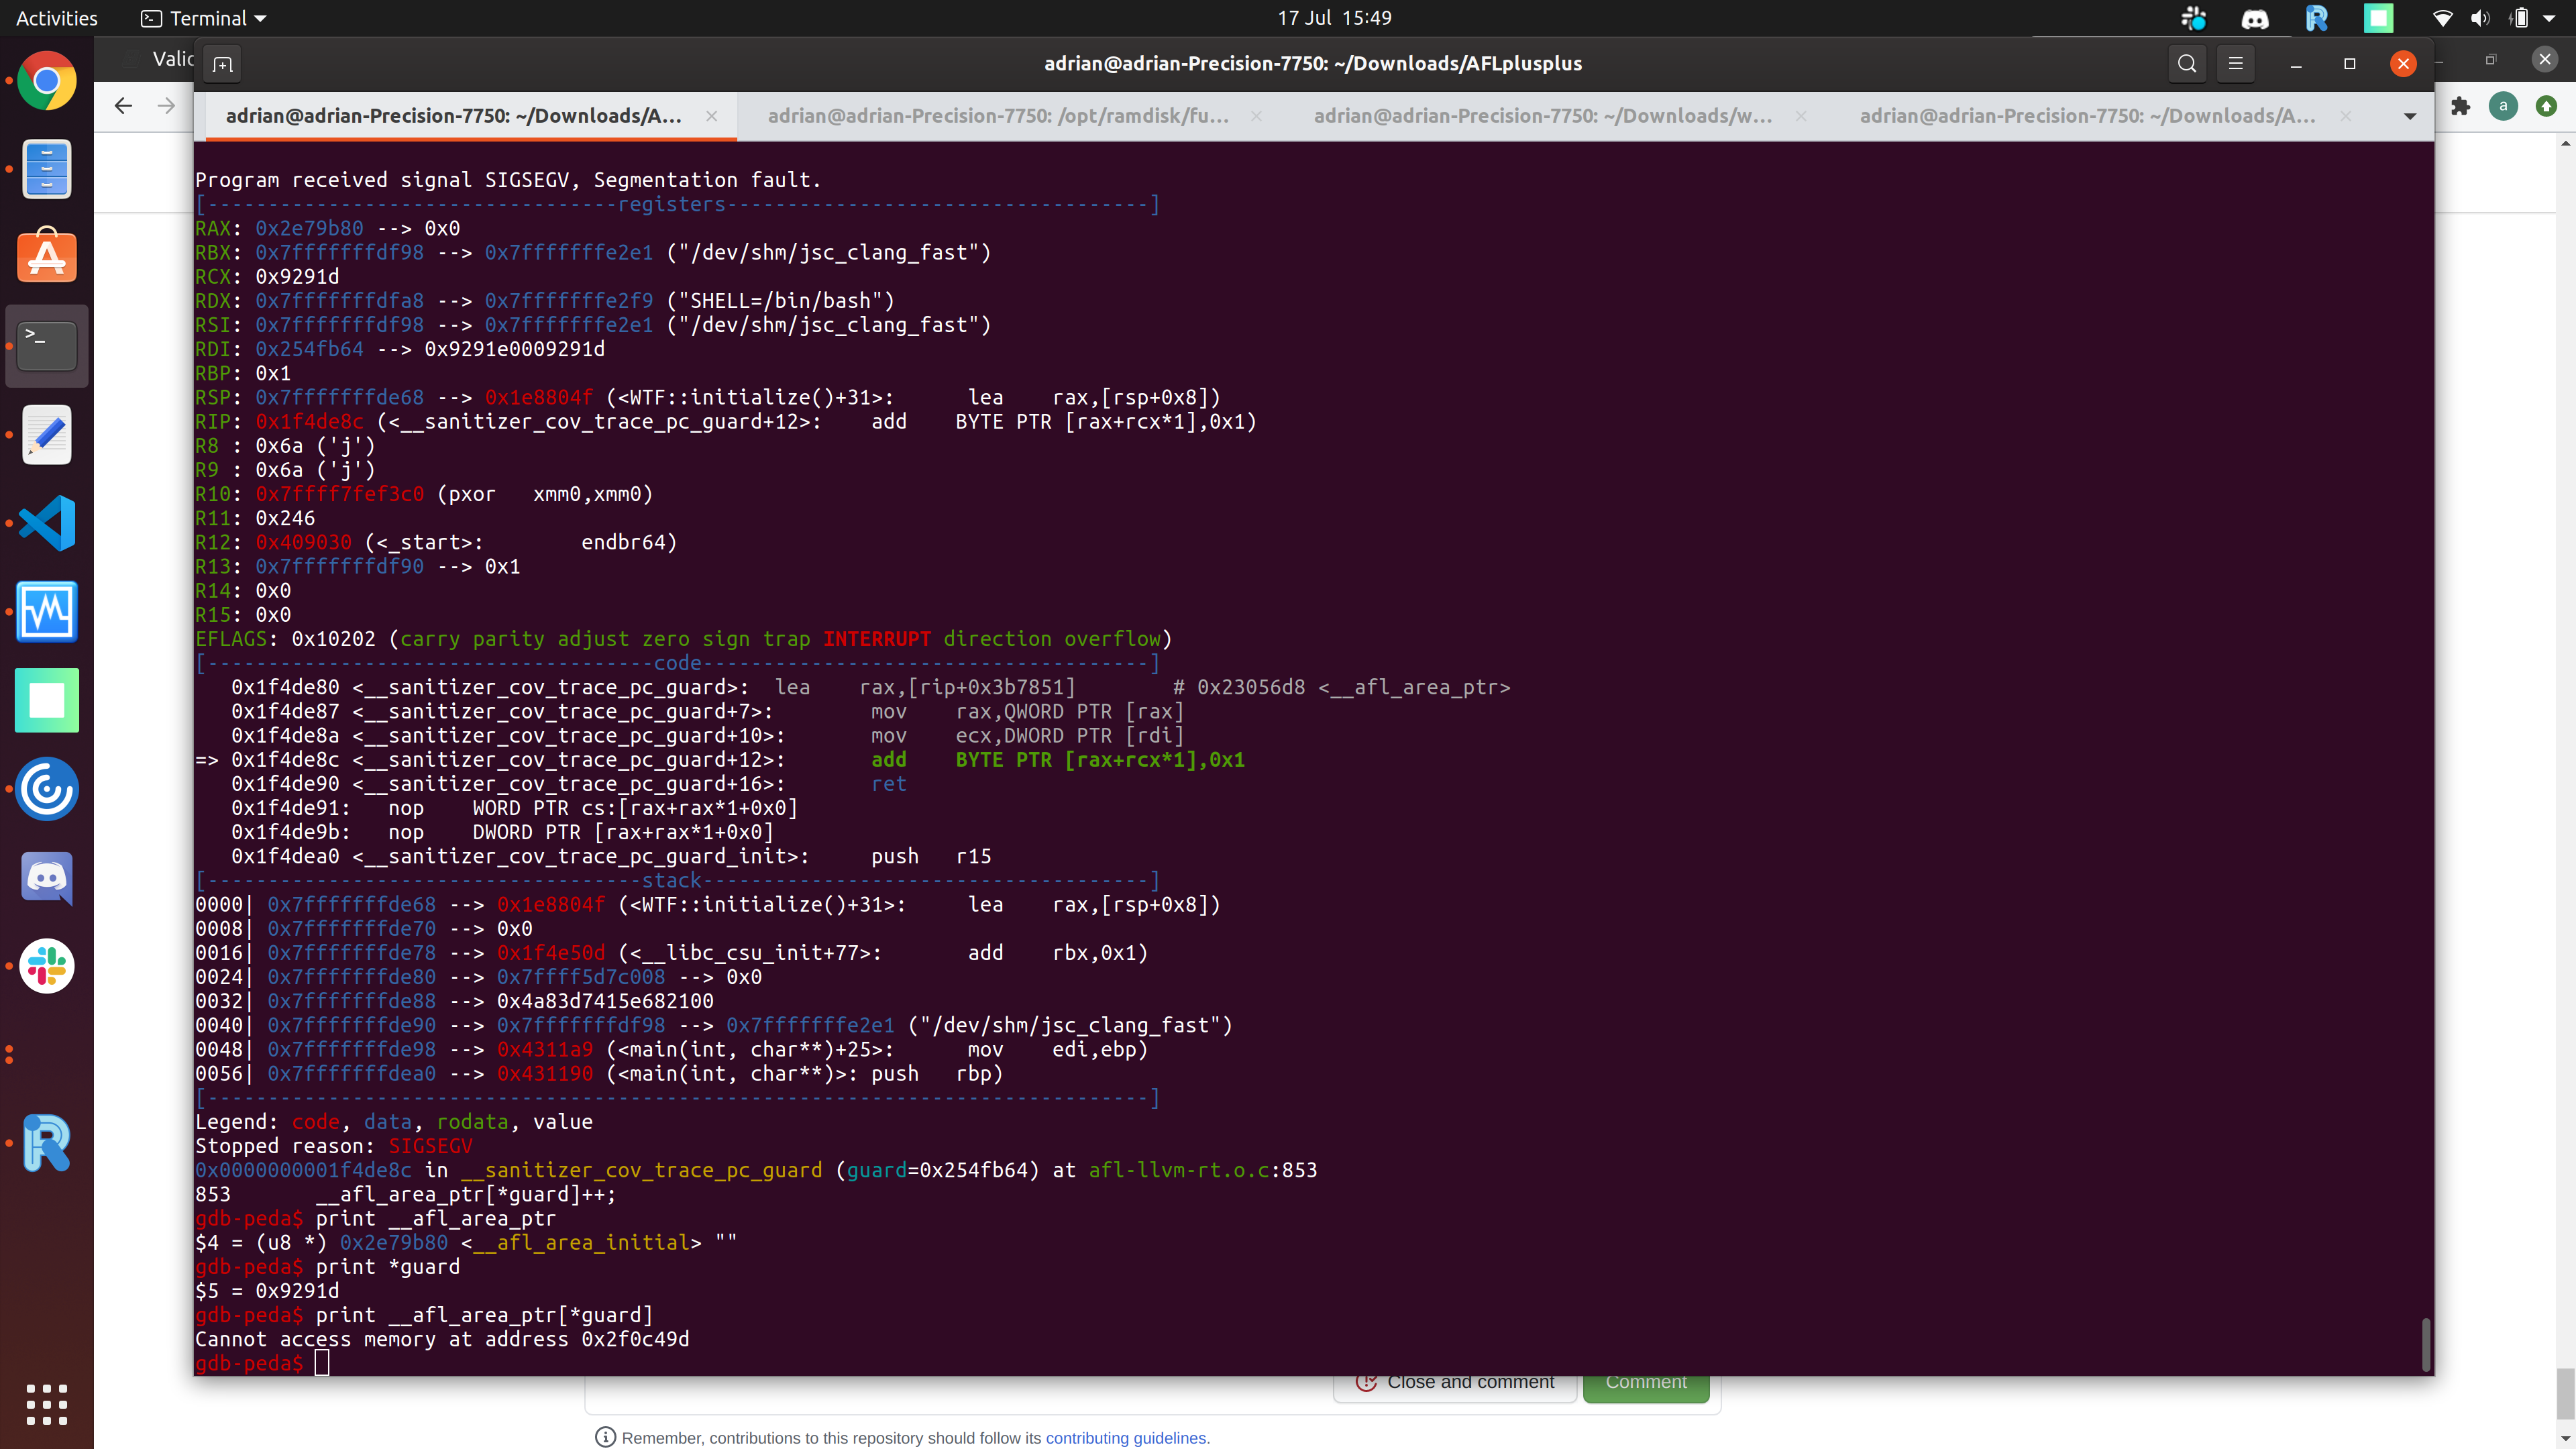Open a new terminal tab with the plus button
The height and width of the screenshot is (1449, 2576).
[221, 63]
